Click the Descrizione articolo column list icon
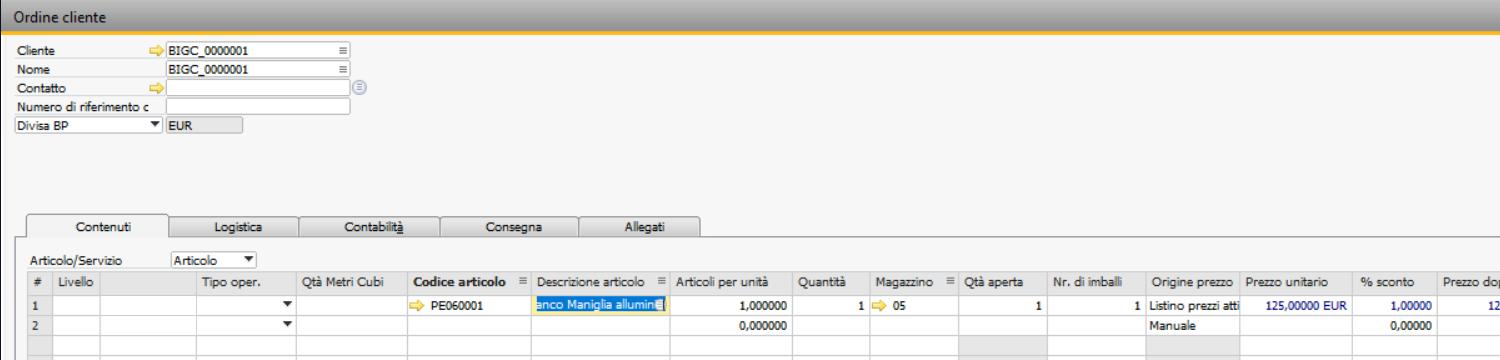The image size is (1500, 360). click(661, 282)
